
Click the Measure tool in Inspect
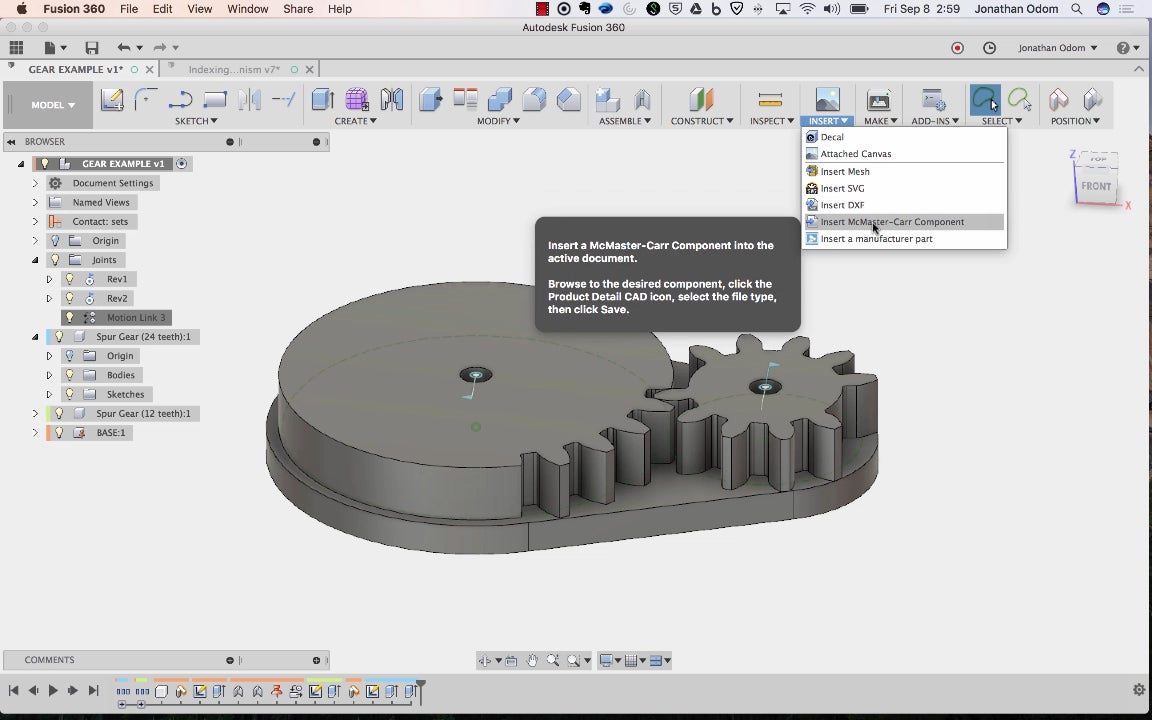769,100
